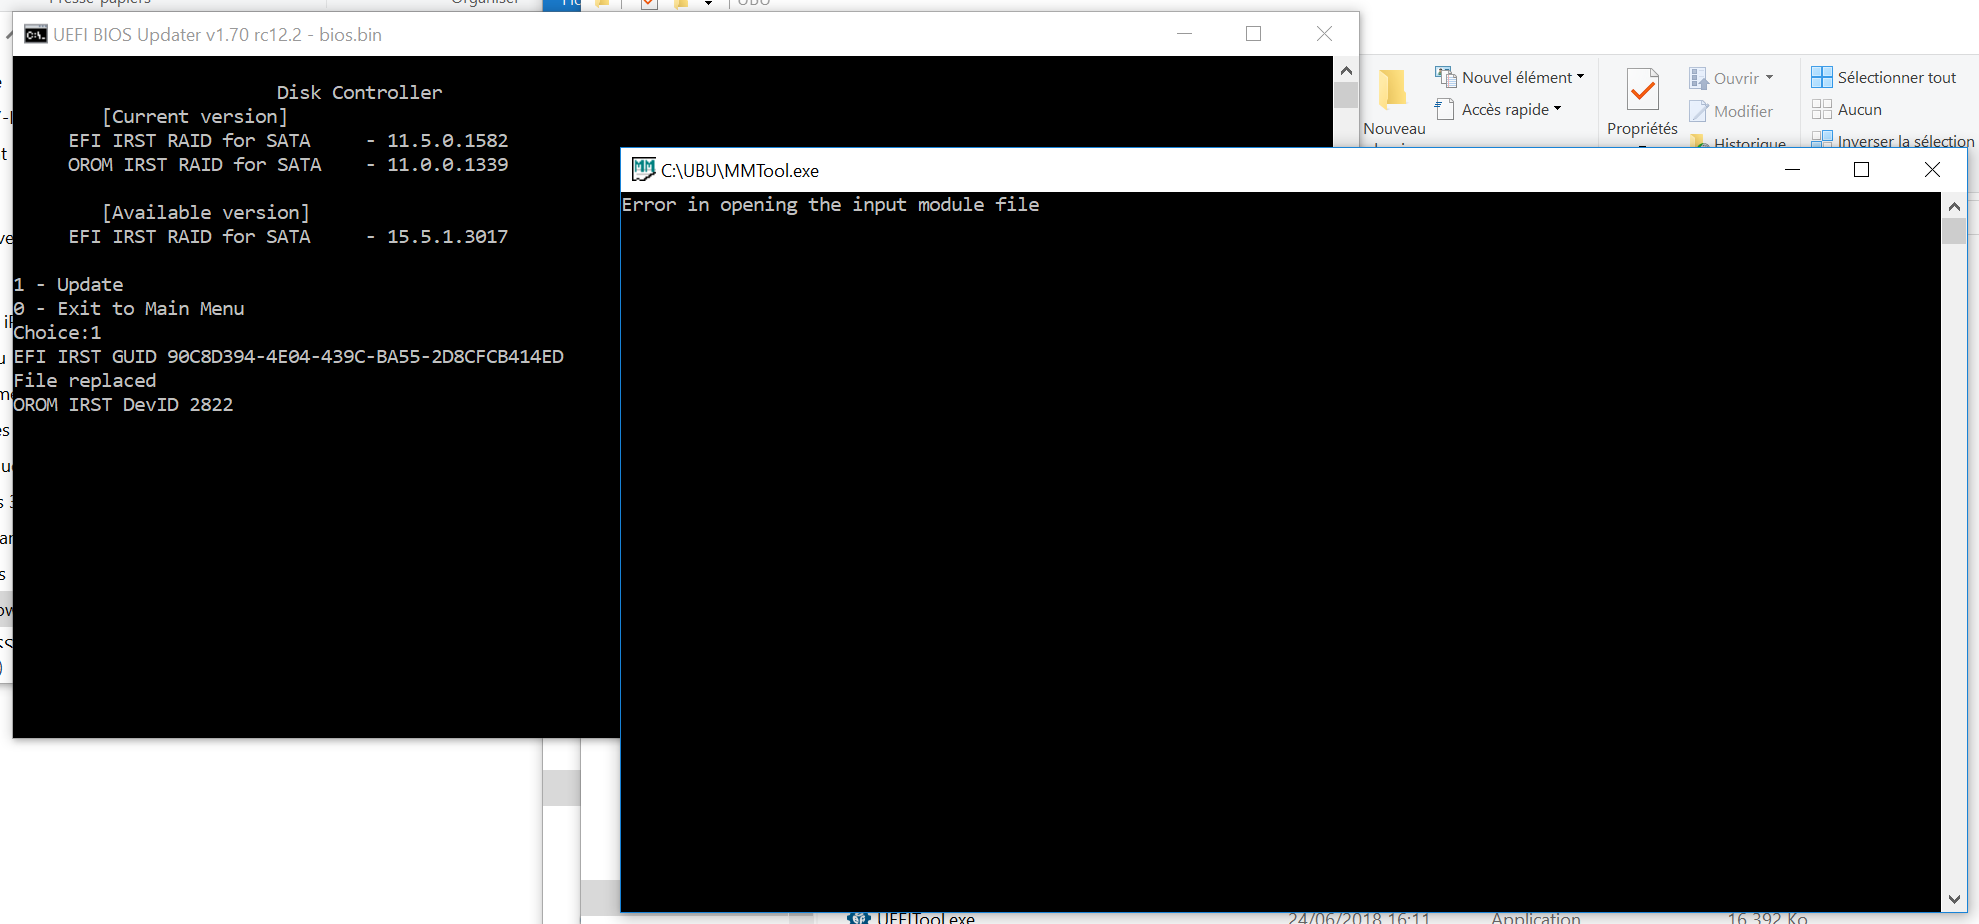Click the 'File replaced' line
This screenshot has height=924, width=1979.
click(85, 380)
